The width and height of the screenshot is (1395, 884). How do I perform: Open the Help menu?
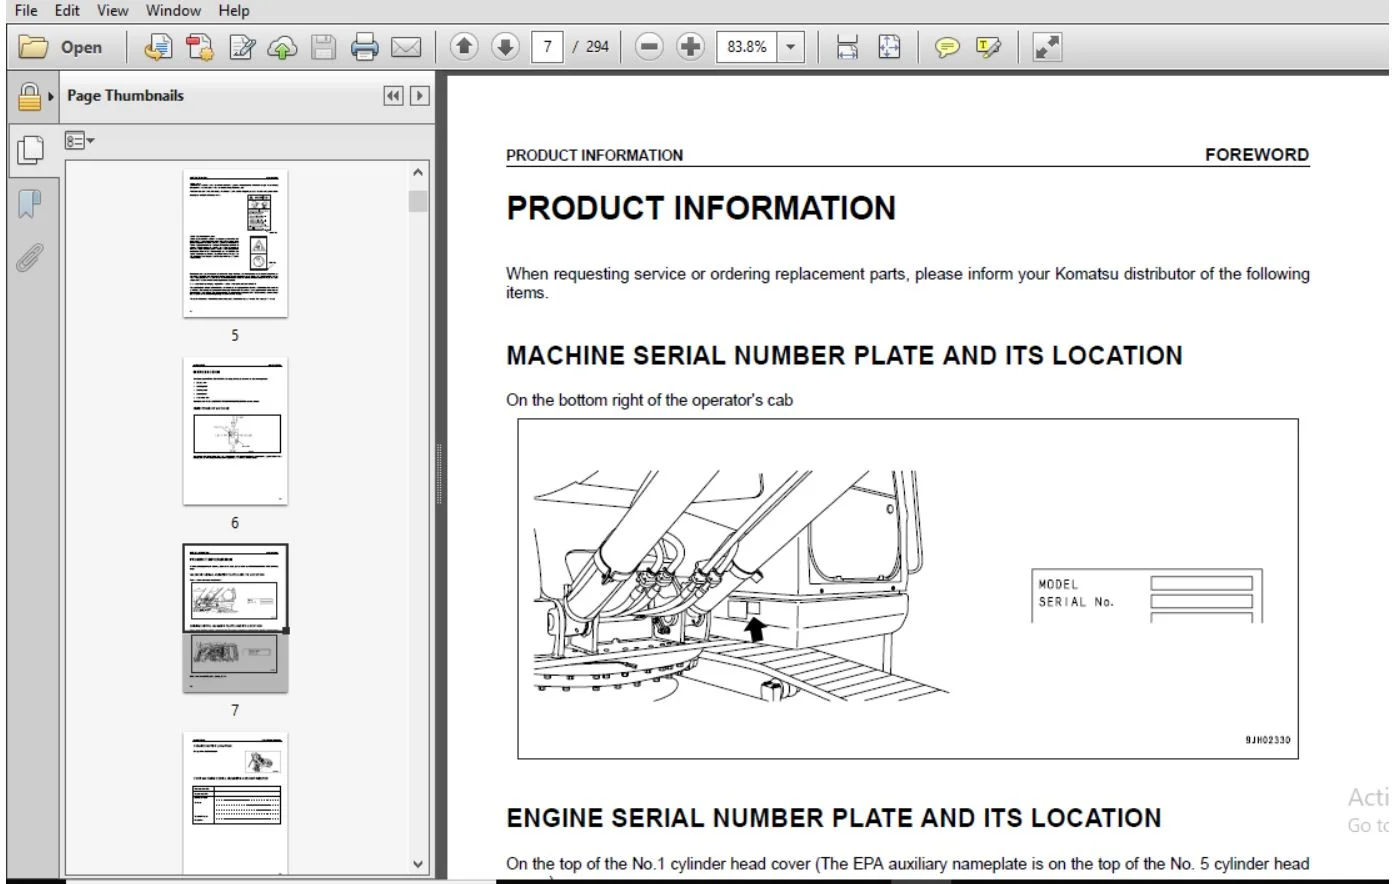click(x=234, y=10)
